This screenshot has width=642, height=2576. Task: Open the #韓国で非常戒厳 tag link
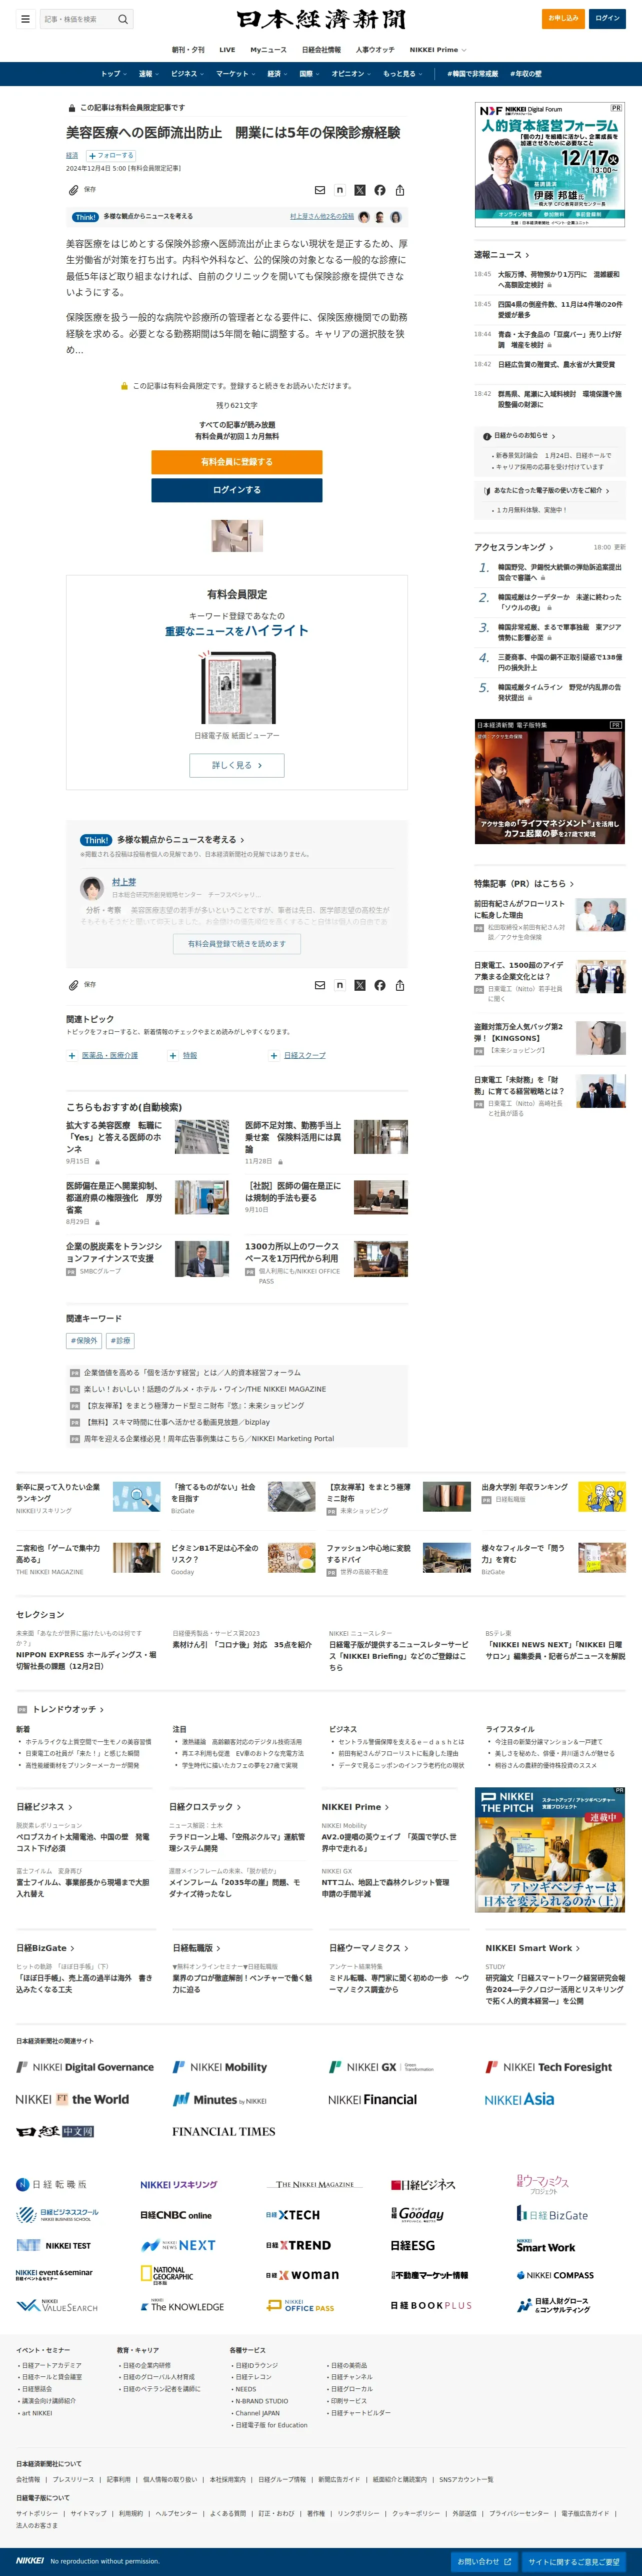472,74
